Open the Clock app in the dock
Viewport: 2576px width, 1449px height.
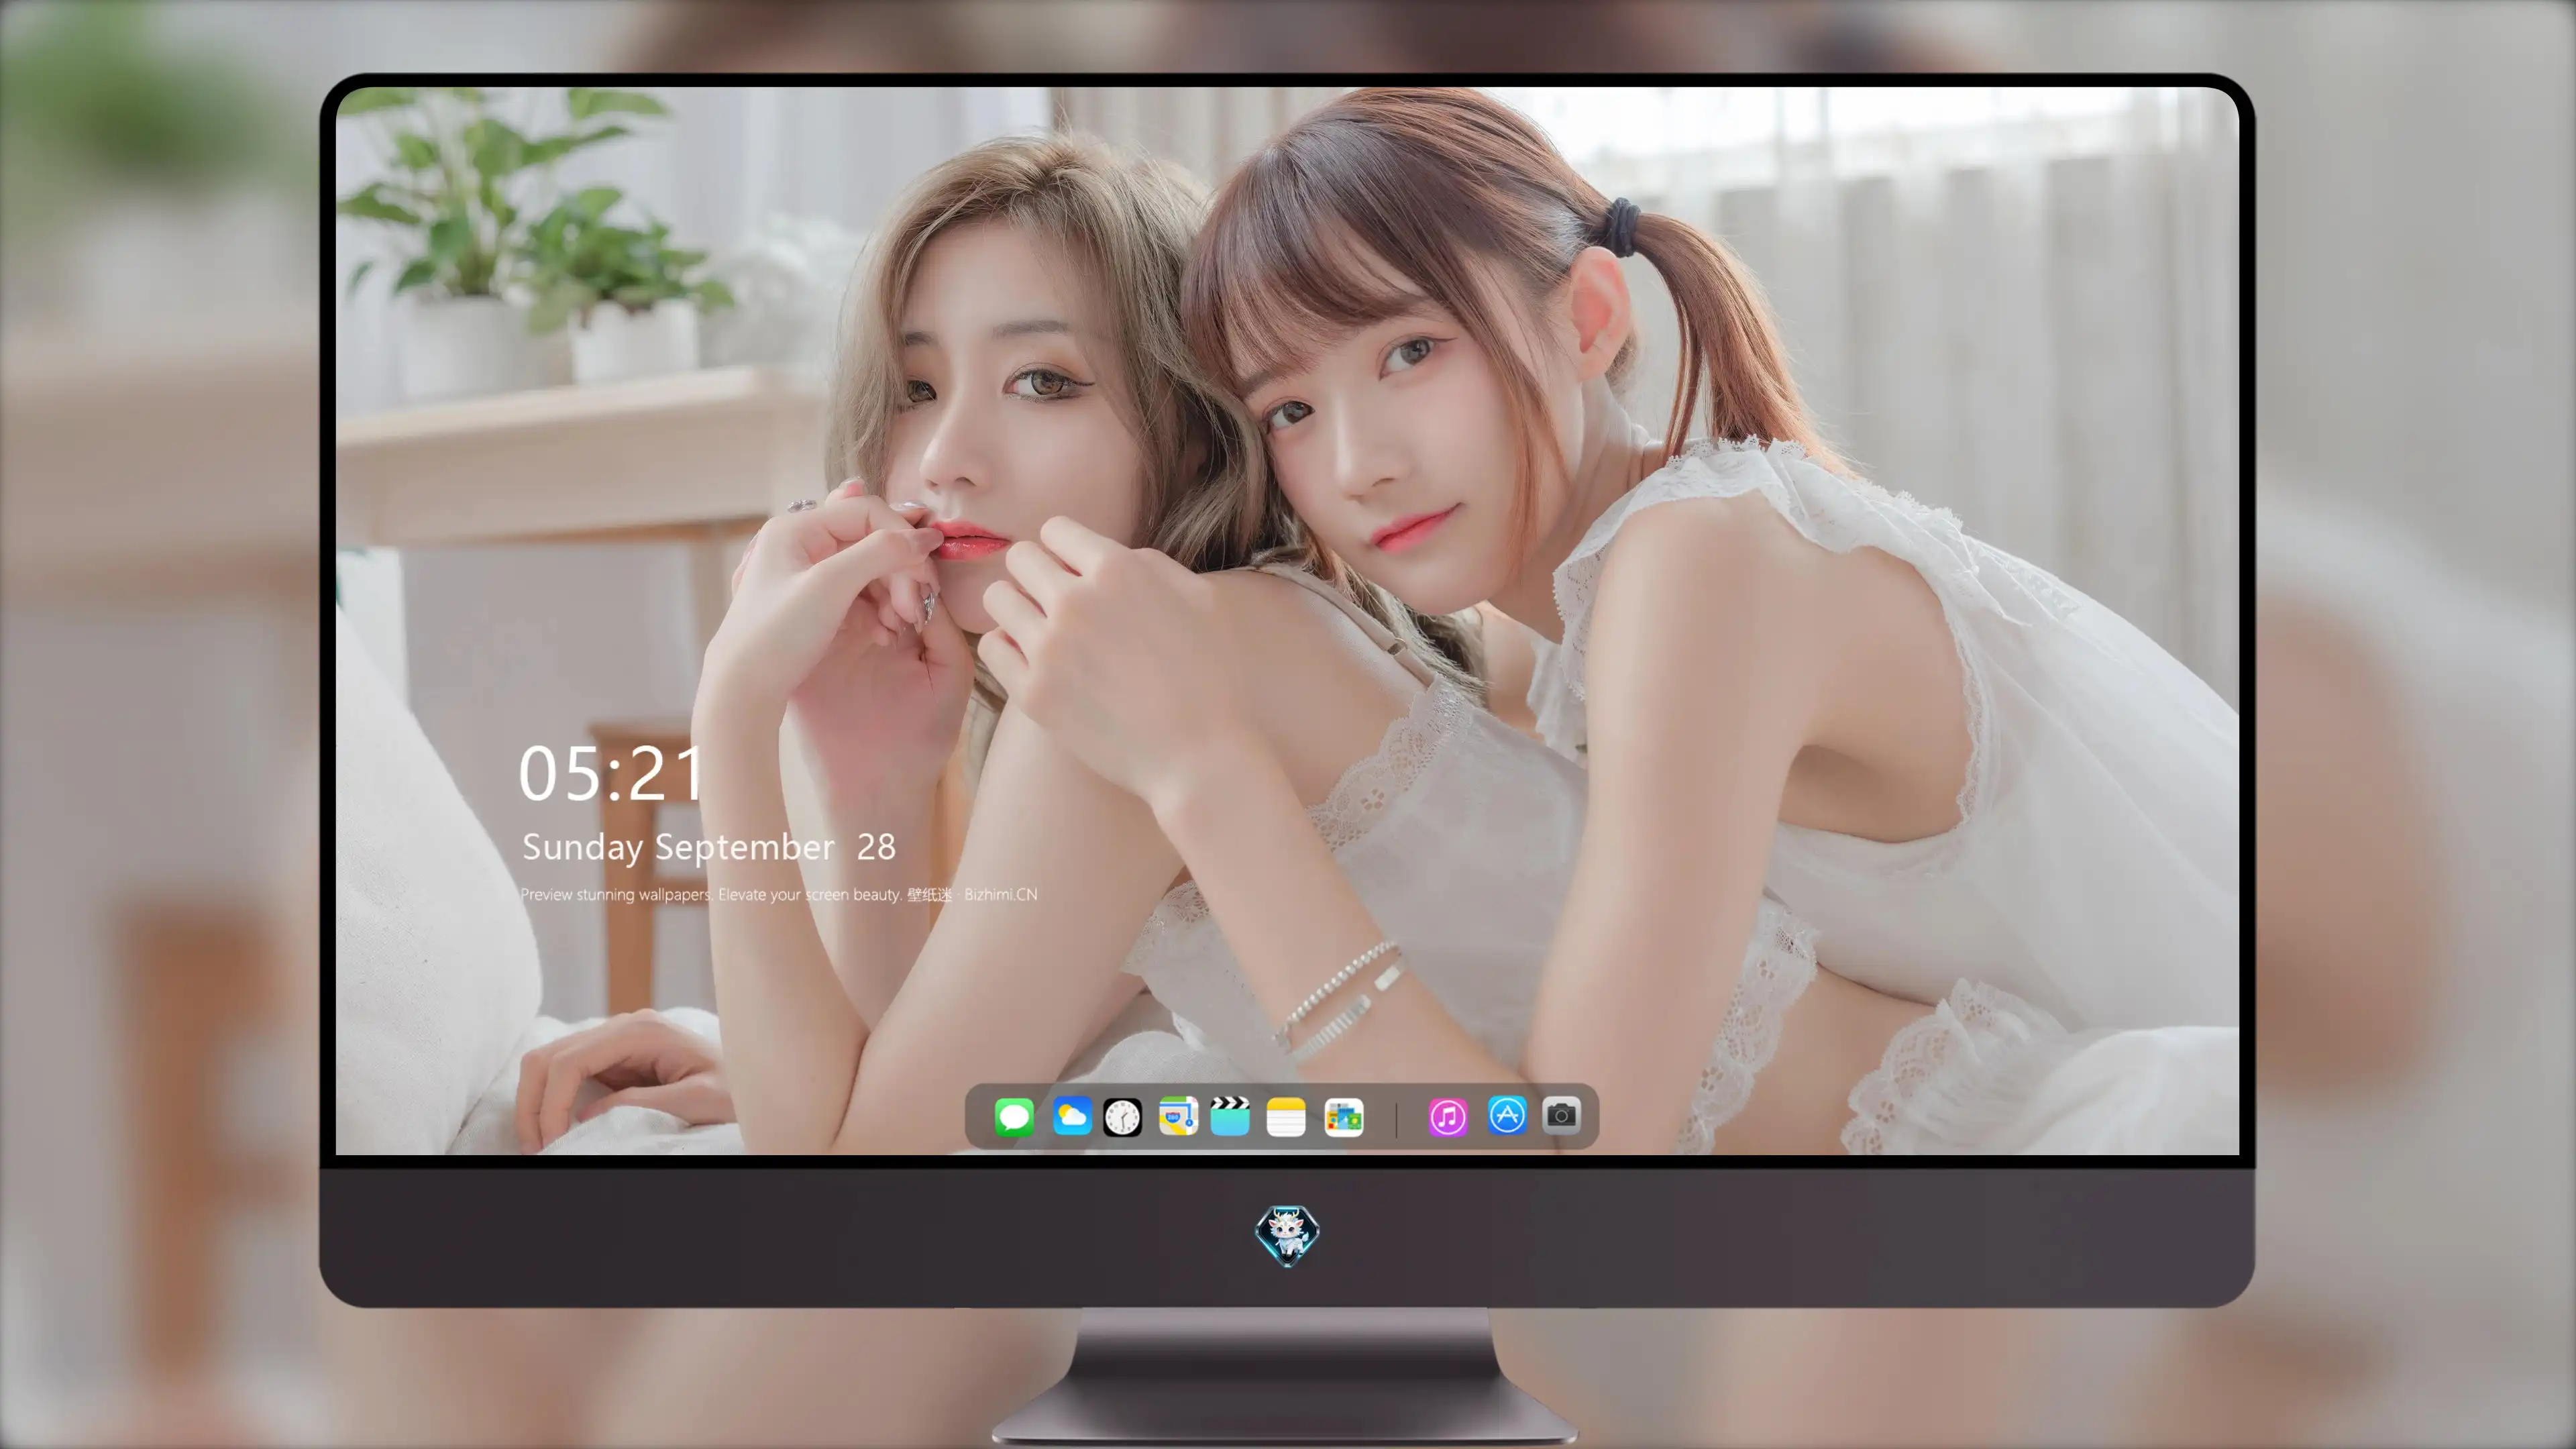coord(1122,1117)
